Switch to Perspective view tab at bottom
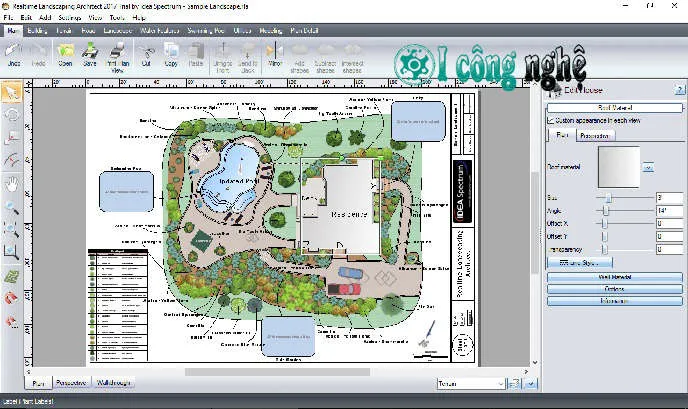 coord(71,383)
